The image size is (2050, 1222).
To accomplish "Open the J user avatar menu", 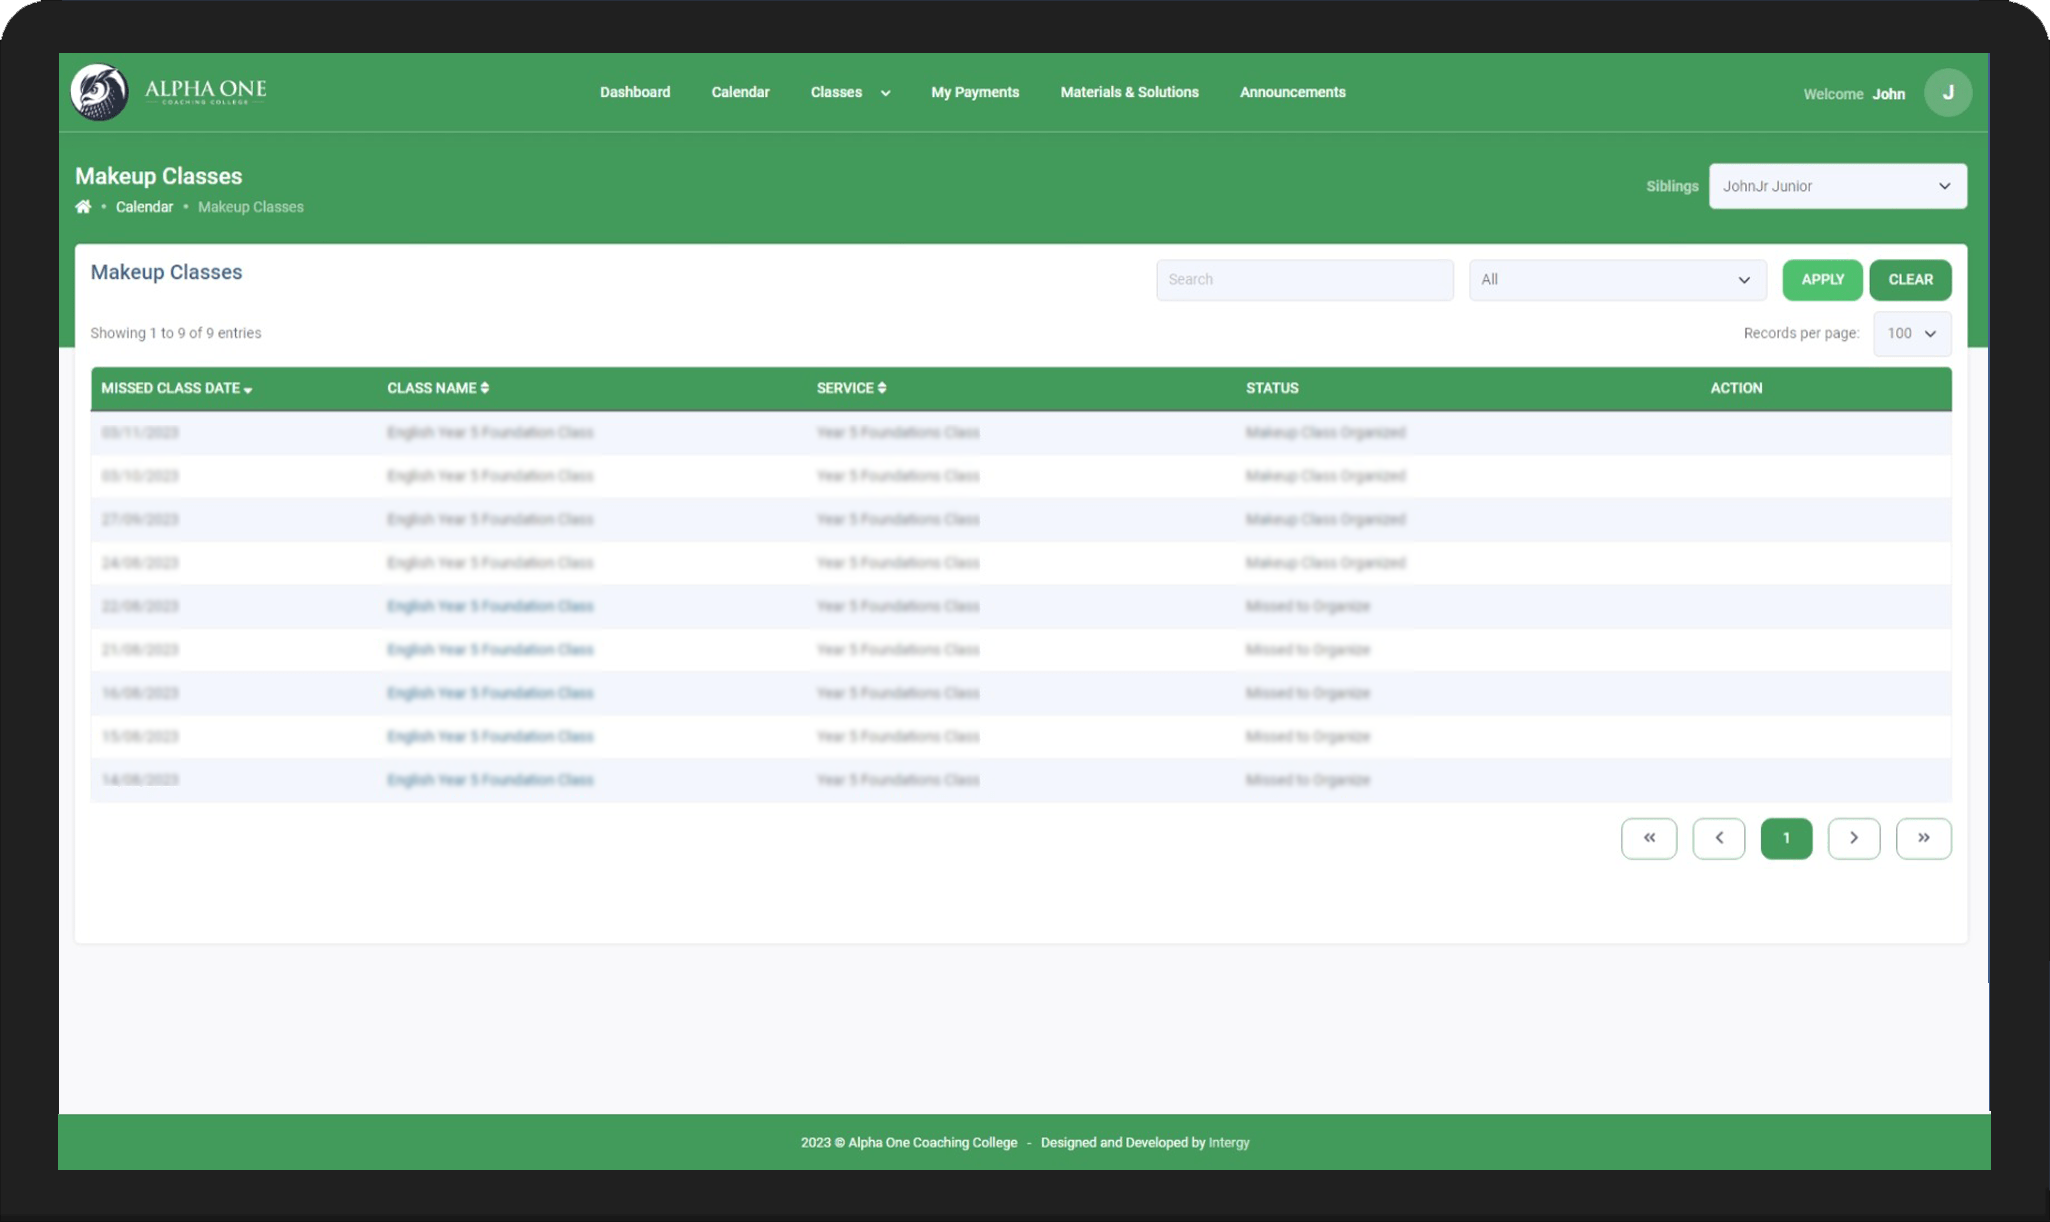I will (1947, 93).
